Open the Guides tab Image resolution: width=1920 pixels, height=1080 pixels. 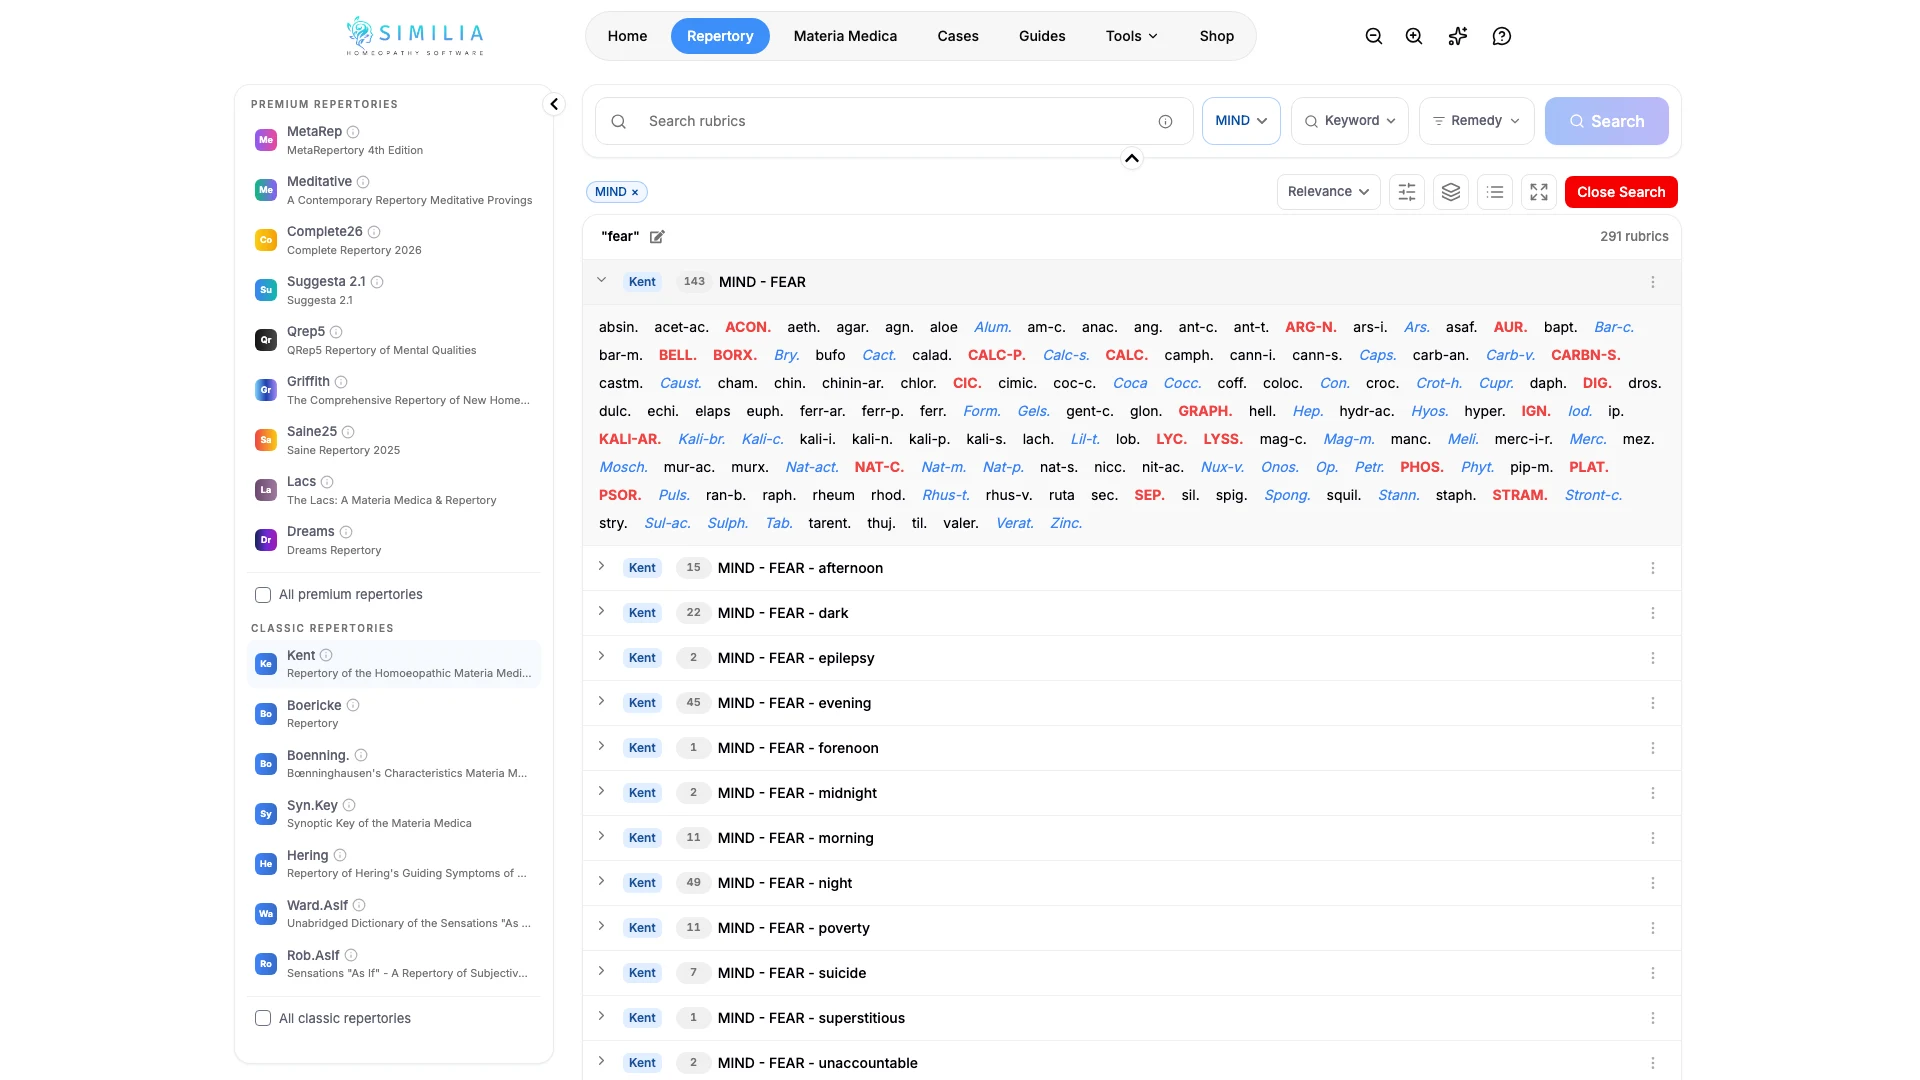pos(1042,36)
